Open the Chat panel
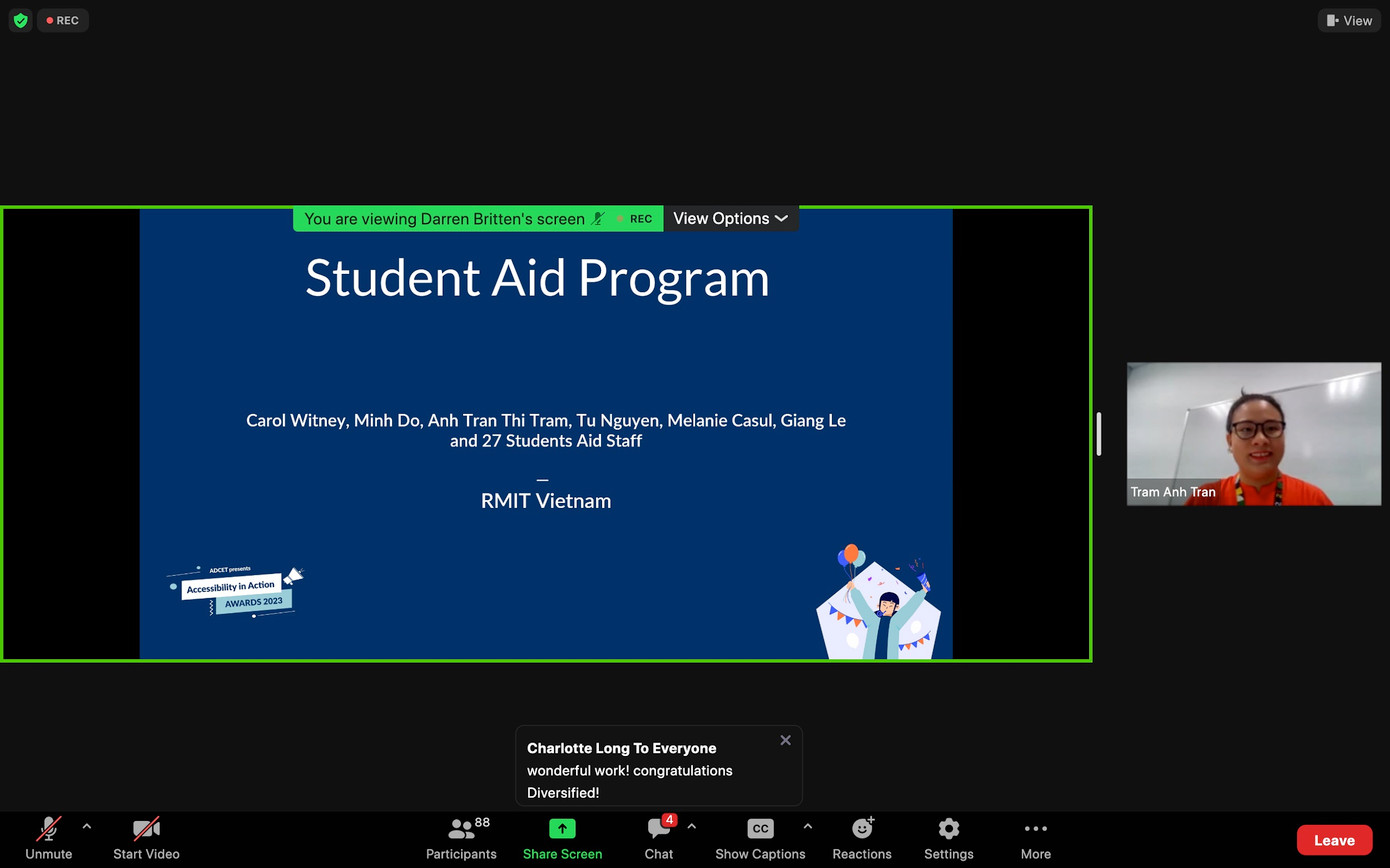1390x868 pixels. tap(658, 838)
